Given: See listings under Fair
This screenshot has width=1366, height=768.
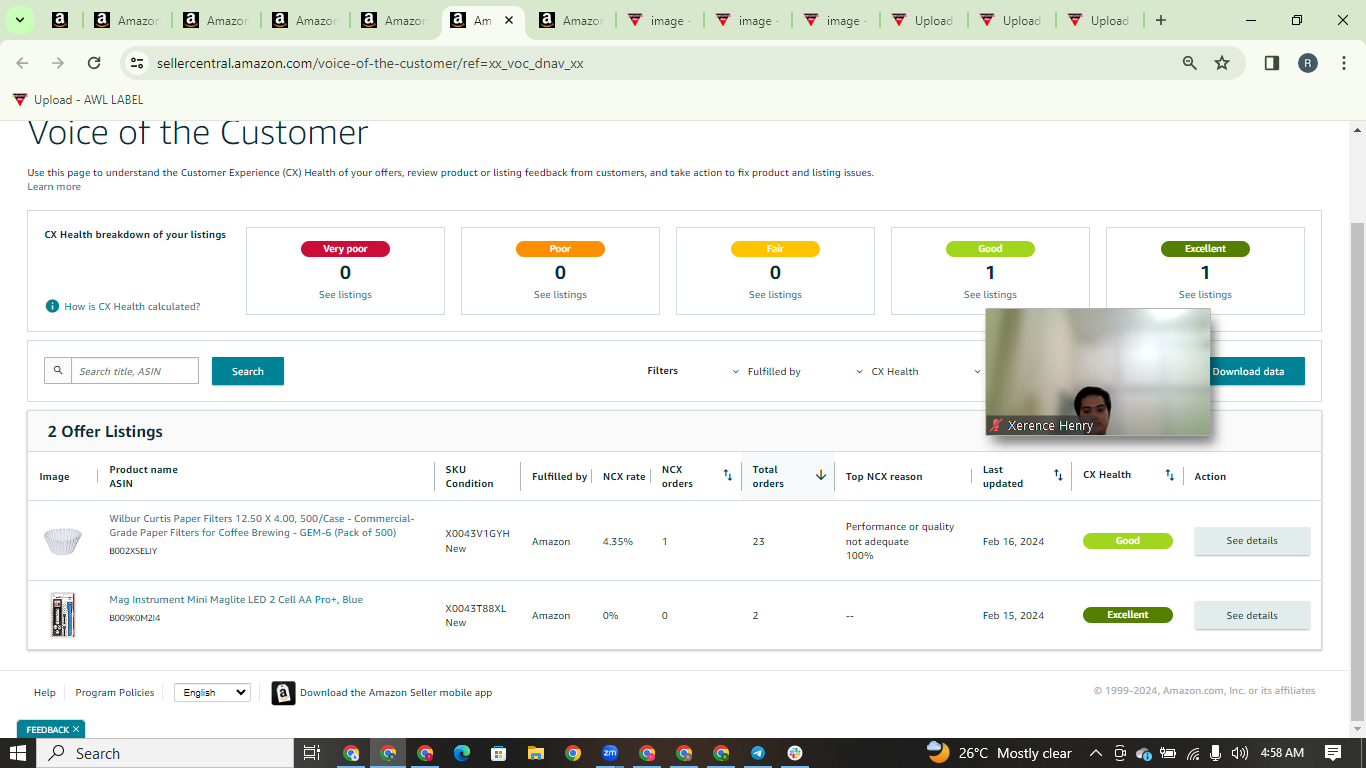Looking at the screenshot, I should (x=775, y=295).
